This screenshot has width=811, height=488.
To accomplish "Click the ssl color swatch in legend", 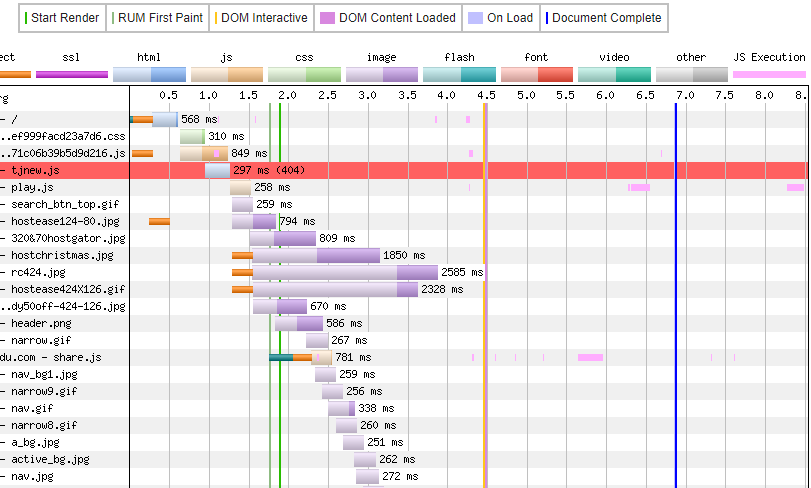I will coord(71,74).
